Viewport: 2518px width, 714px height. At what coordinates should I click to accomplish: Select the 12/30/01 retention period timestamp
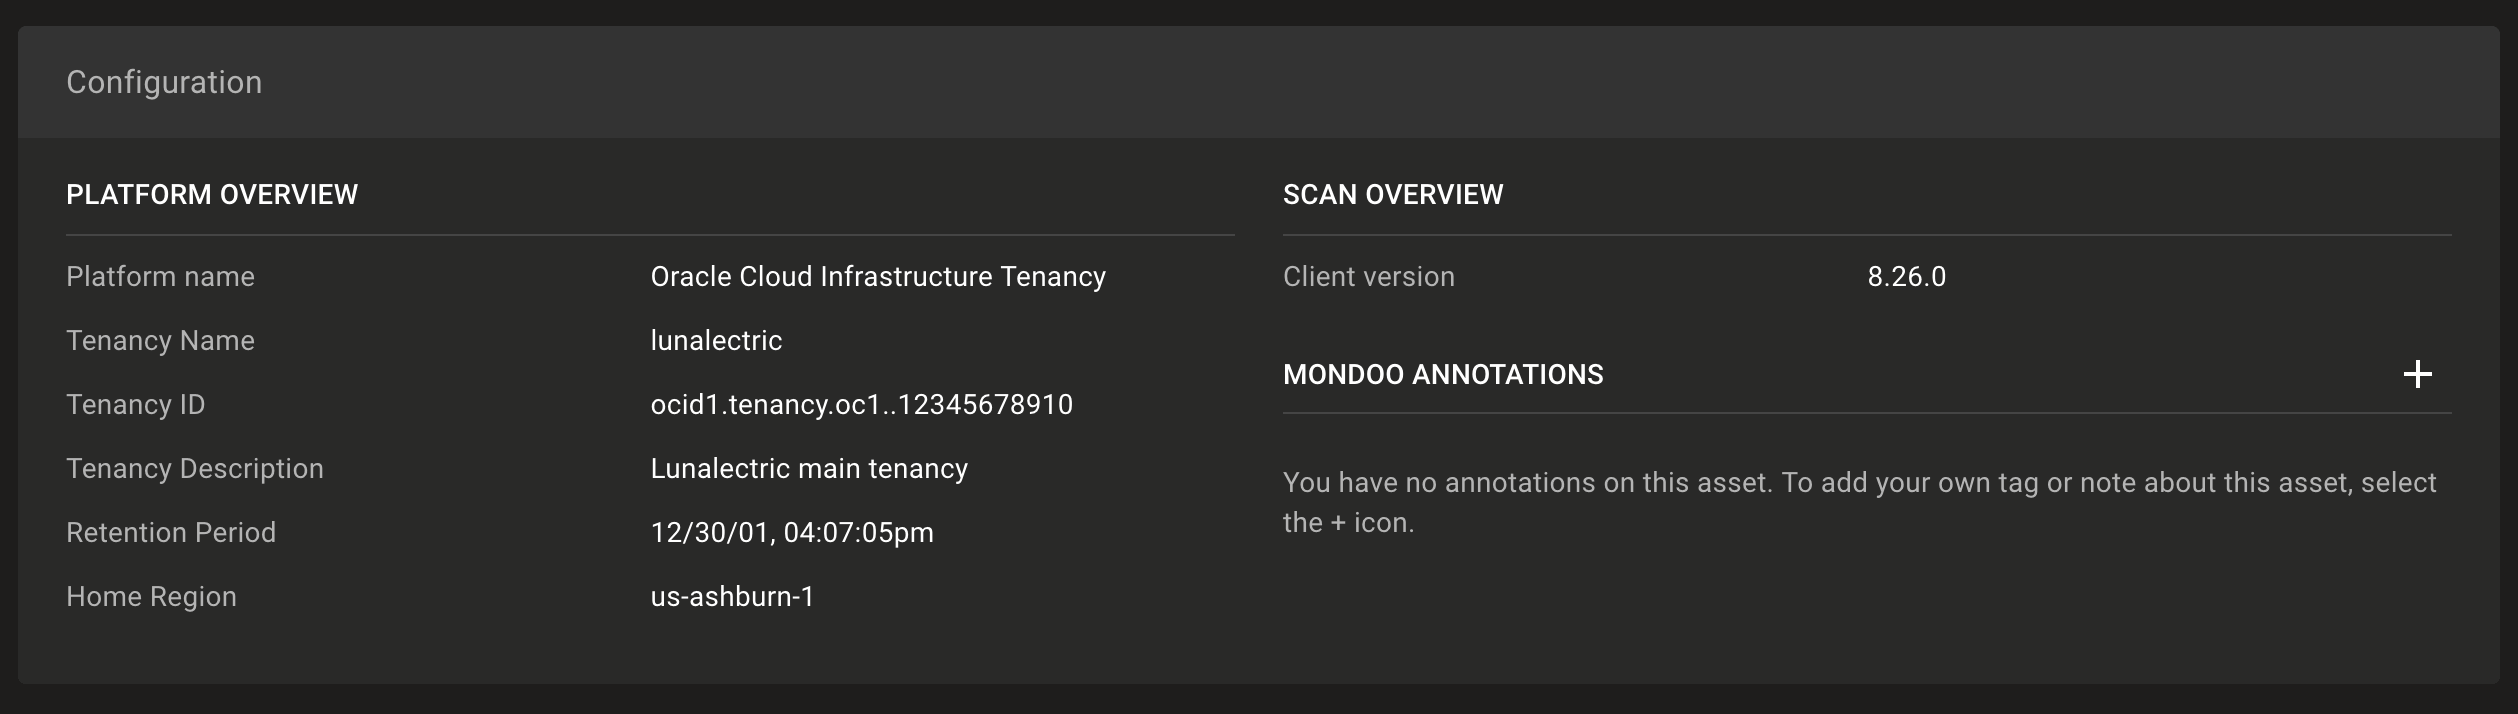click(793, 532)
